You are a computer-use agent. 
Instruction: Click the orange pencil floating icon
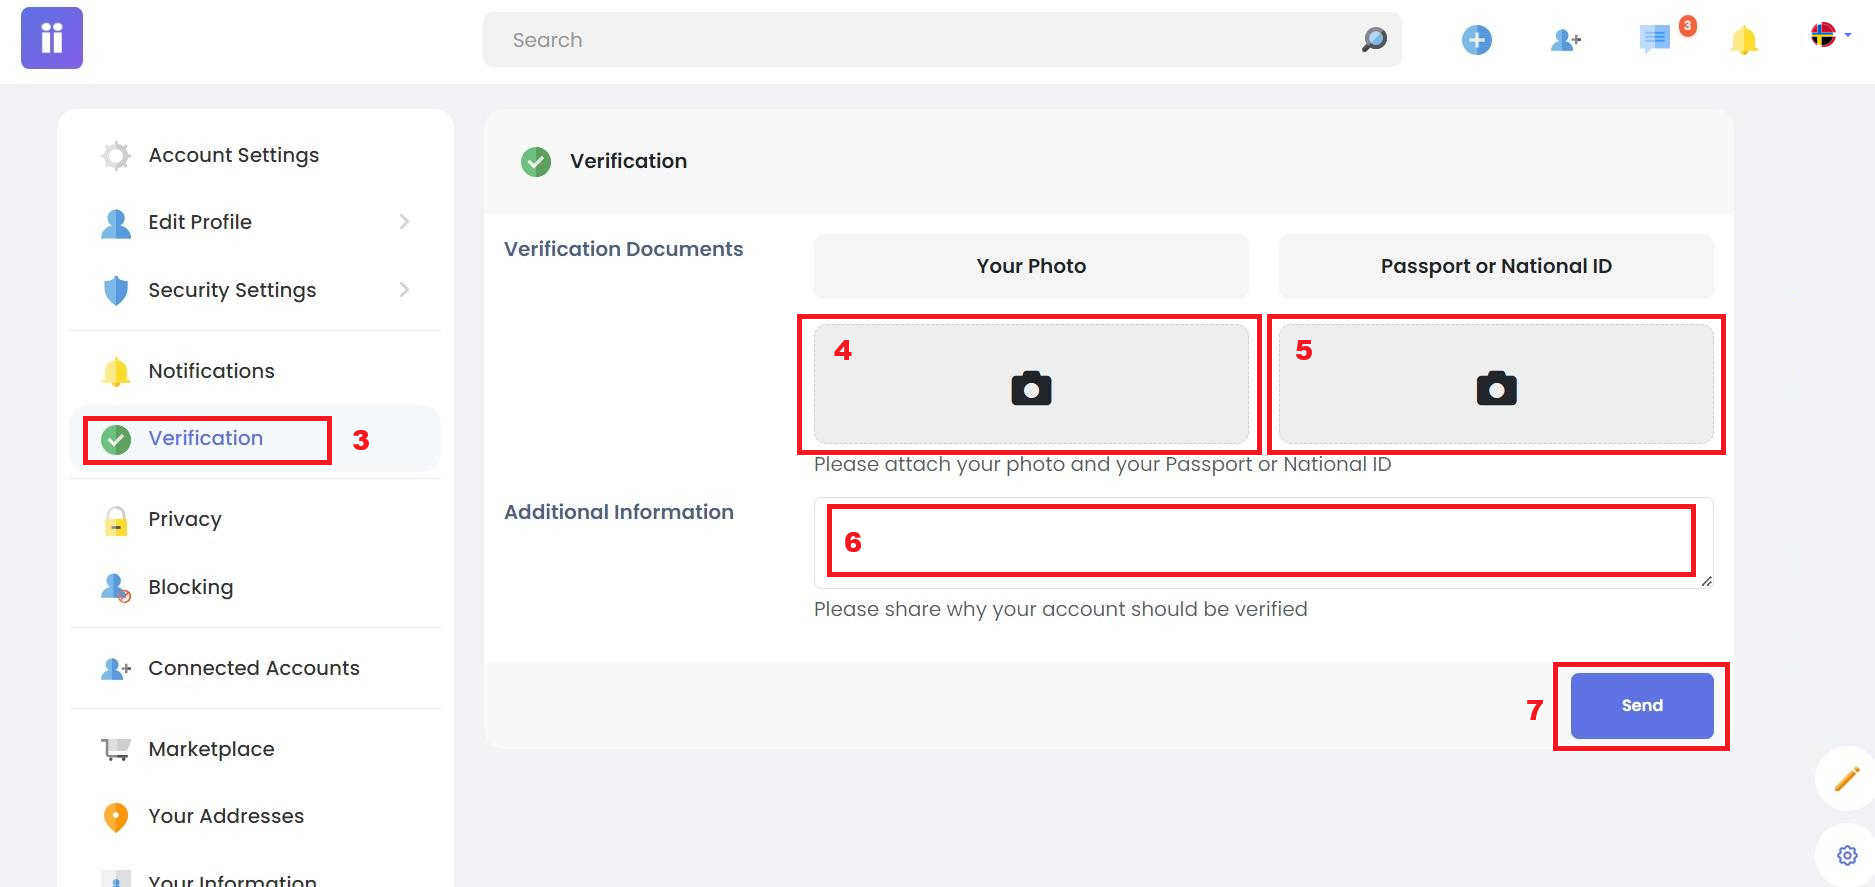point(1847,778)
